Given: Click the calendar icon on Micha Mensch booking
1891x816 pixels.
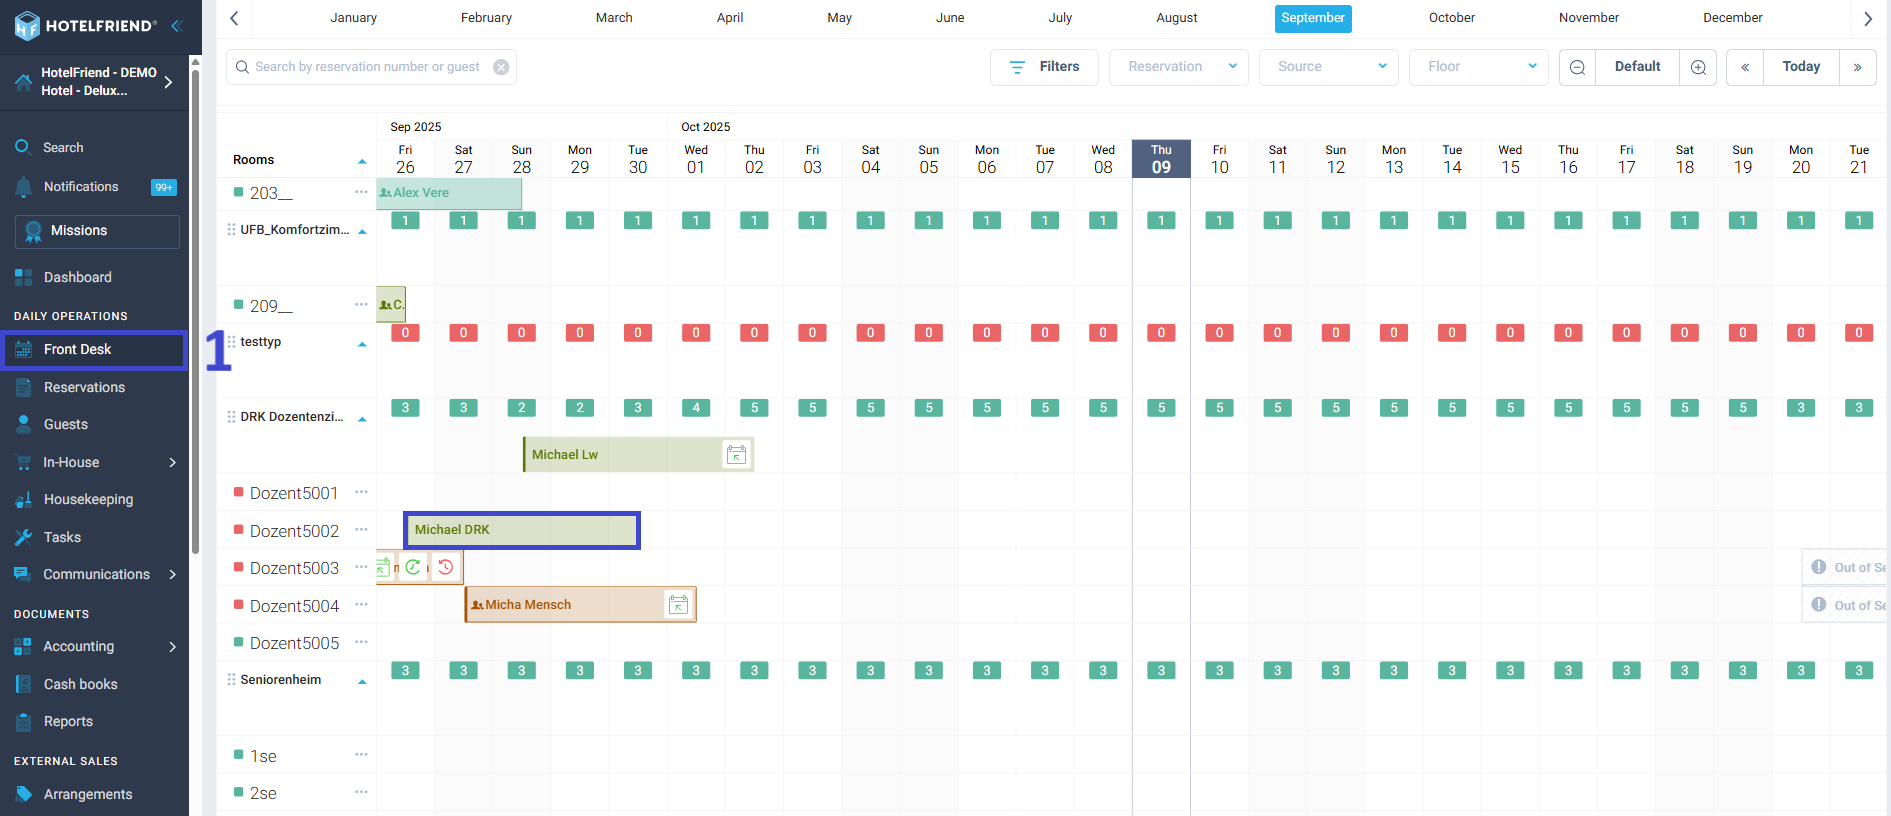Looking at the screenshot, I should 678,605.
